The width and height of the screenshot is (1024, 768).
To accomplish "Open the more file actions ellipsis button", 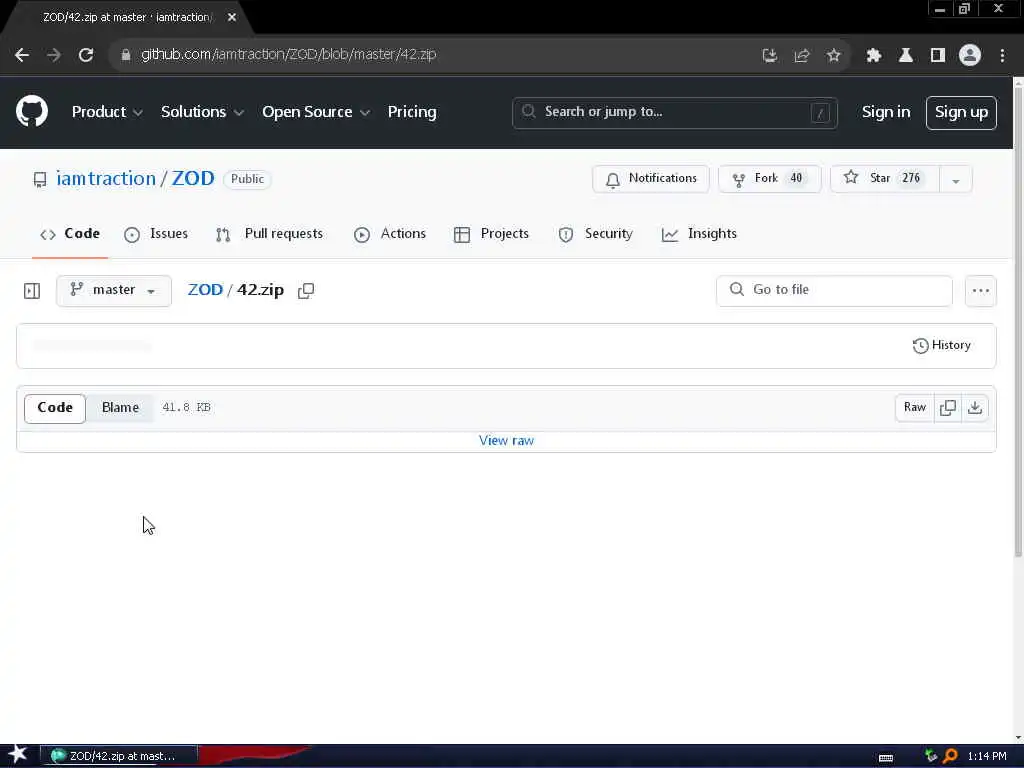I will pos(980,291).
